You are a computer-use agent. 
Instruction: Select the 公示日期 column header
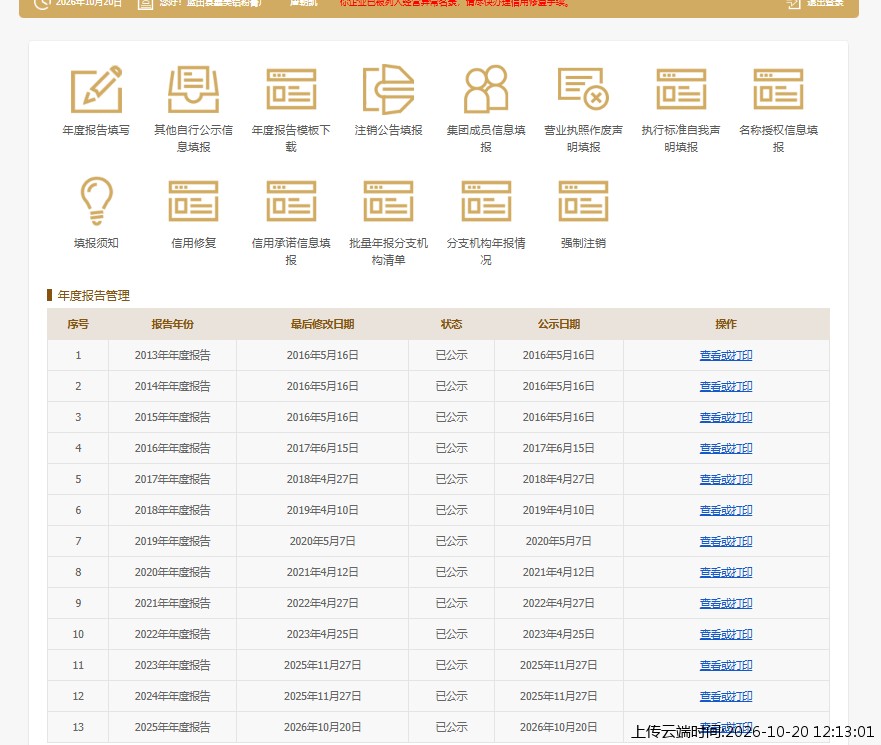558,324
